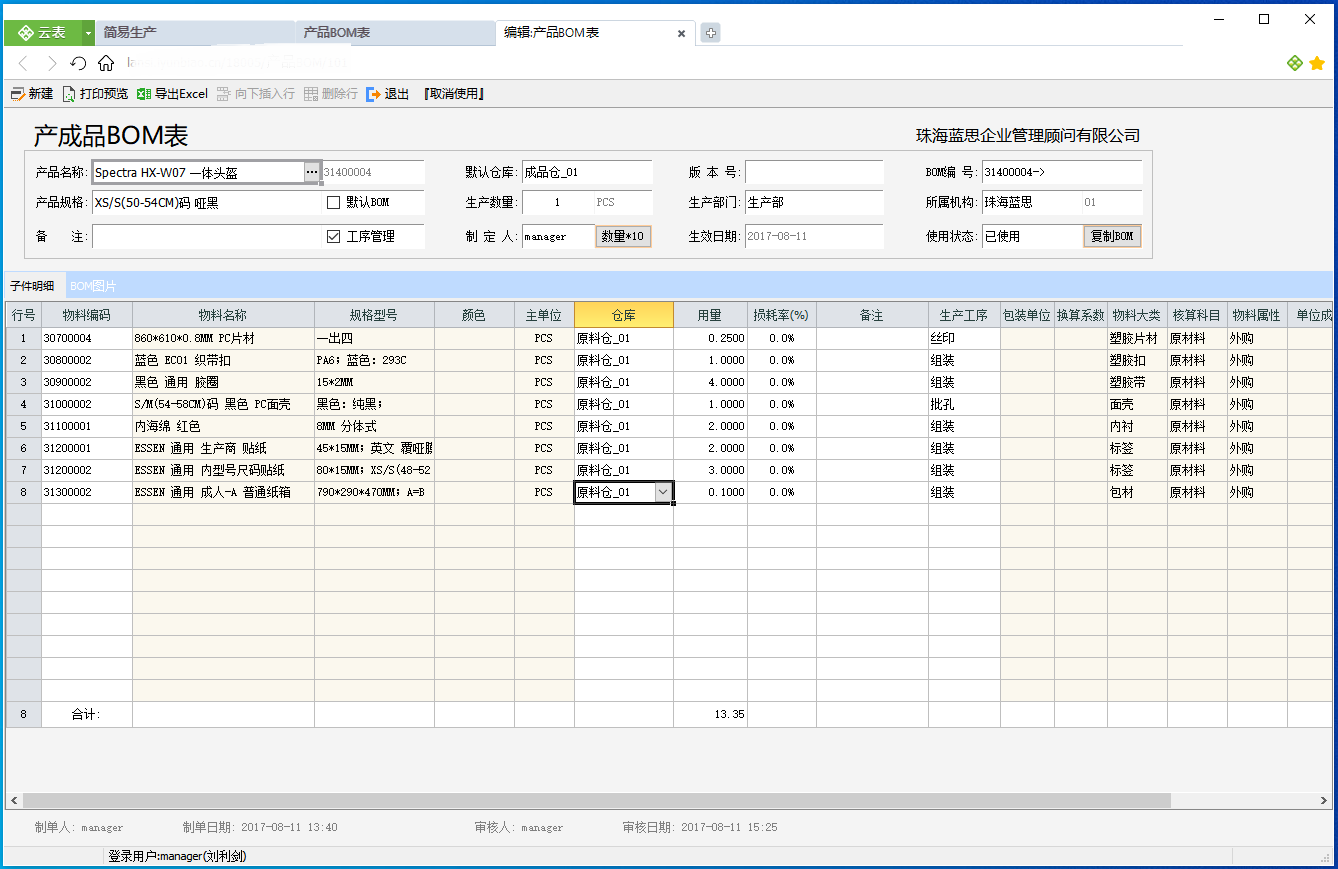Click 删除行 toolbar item
This screenshot has width=1338, height=869.
[x=331, y=94]
